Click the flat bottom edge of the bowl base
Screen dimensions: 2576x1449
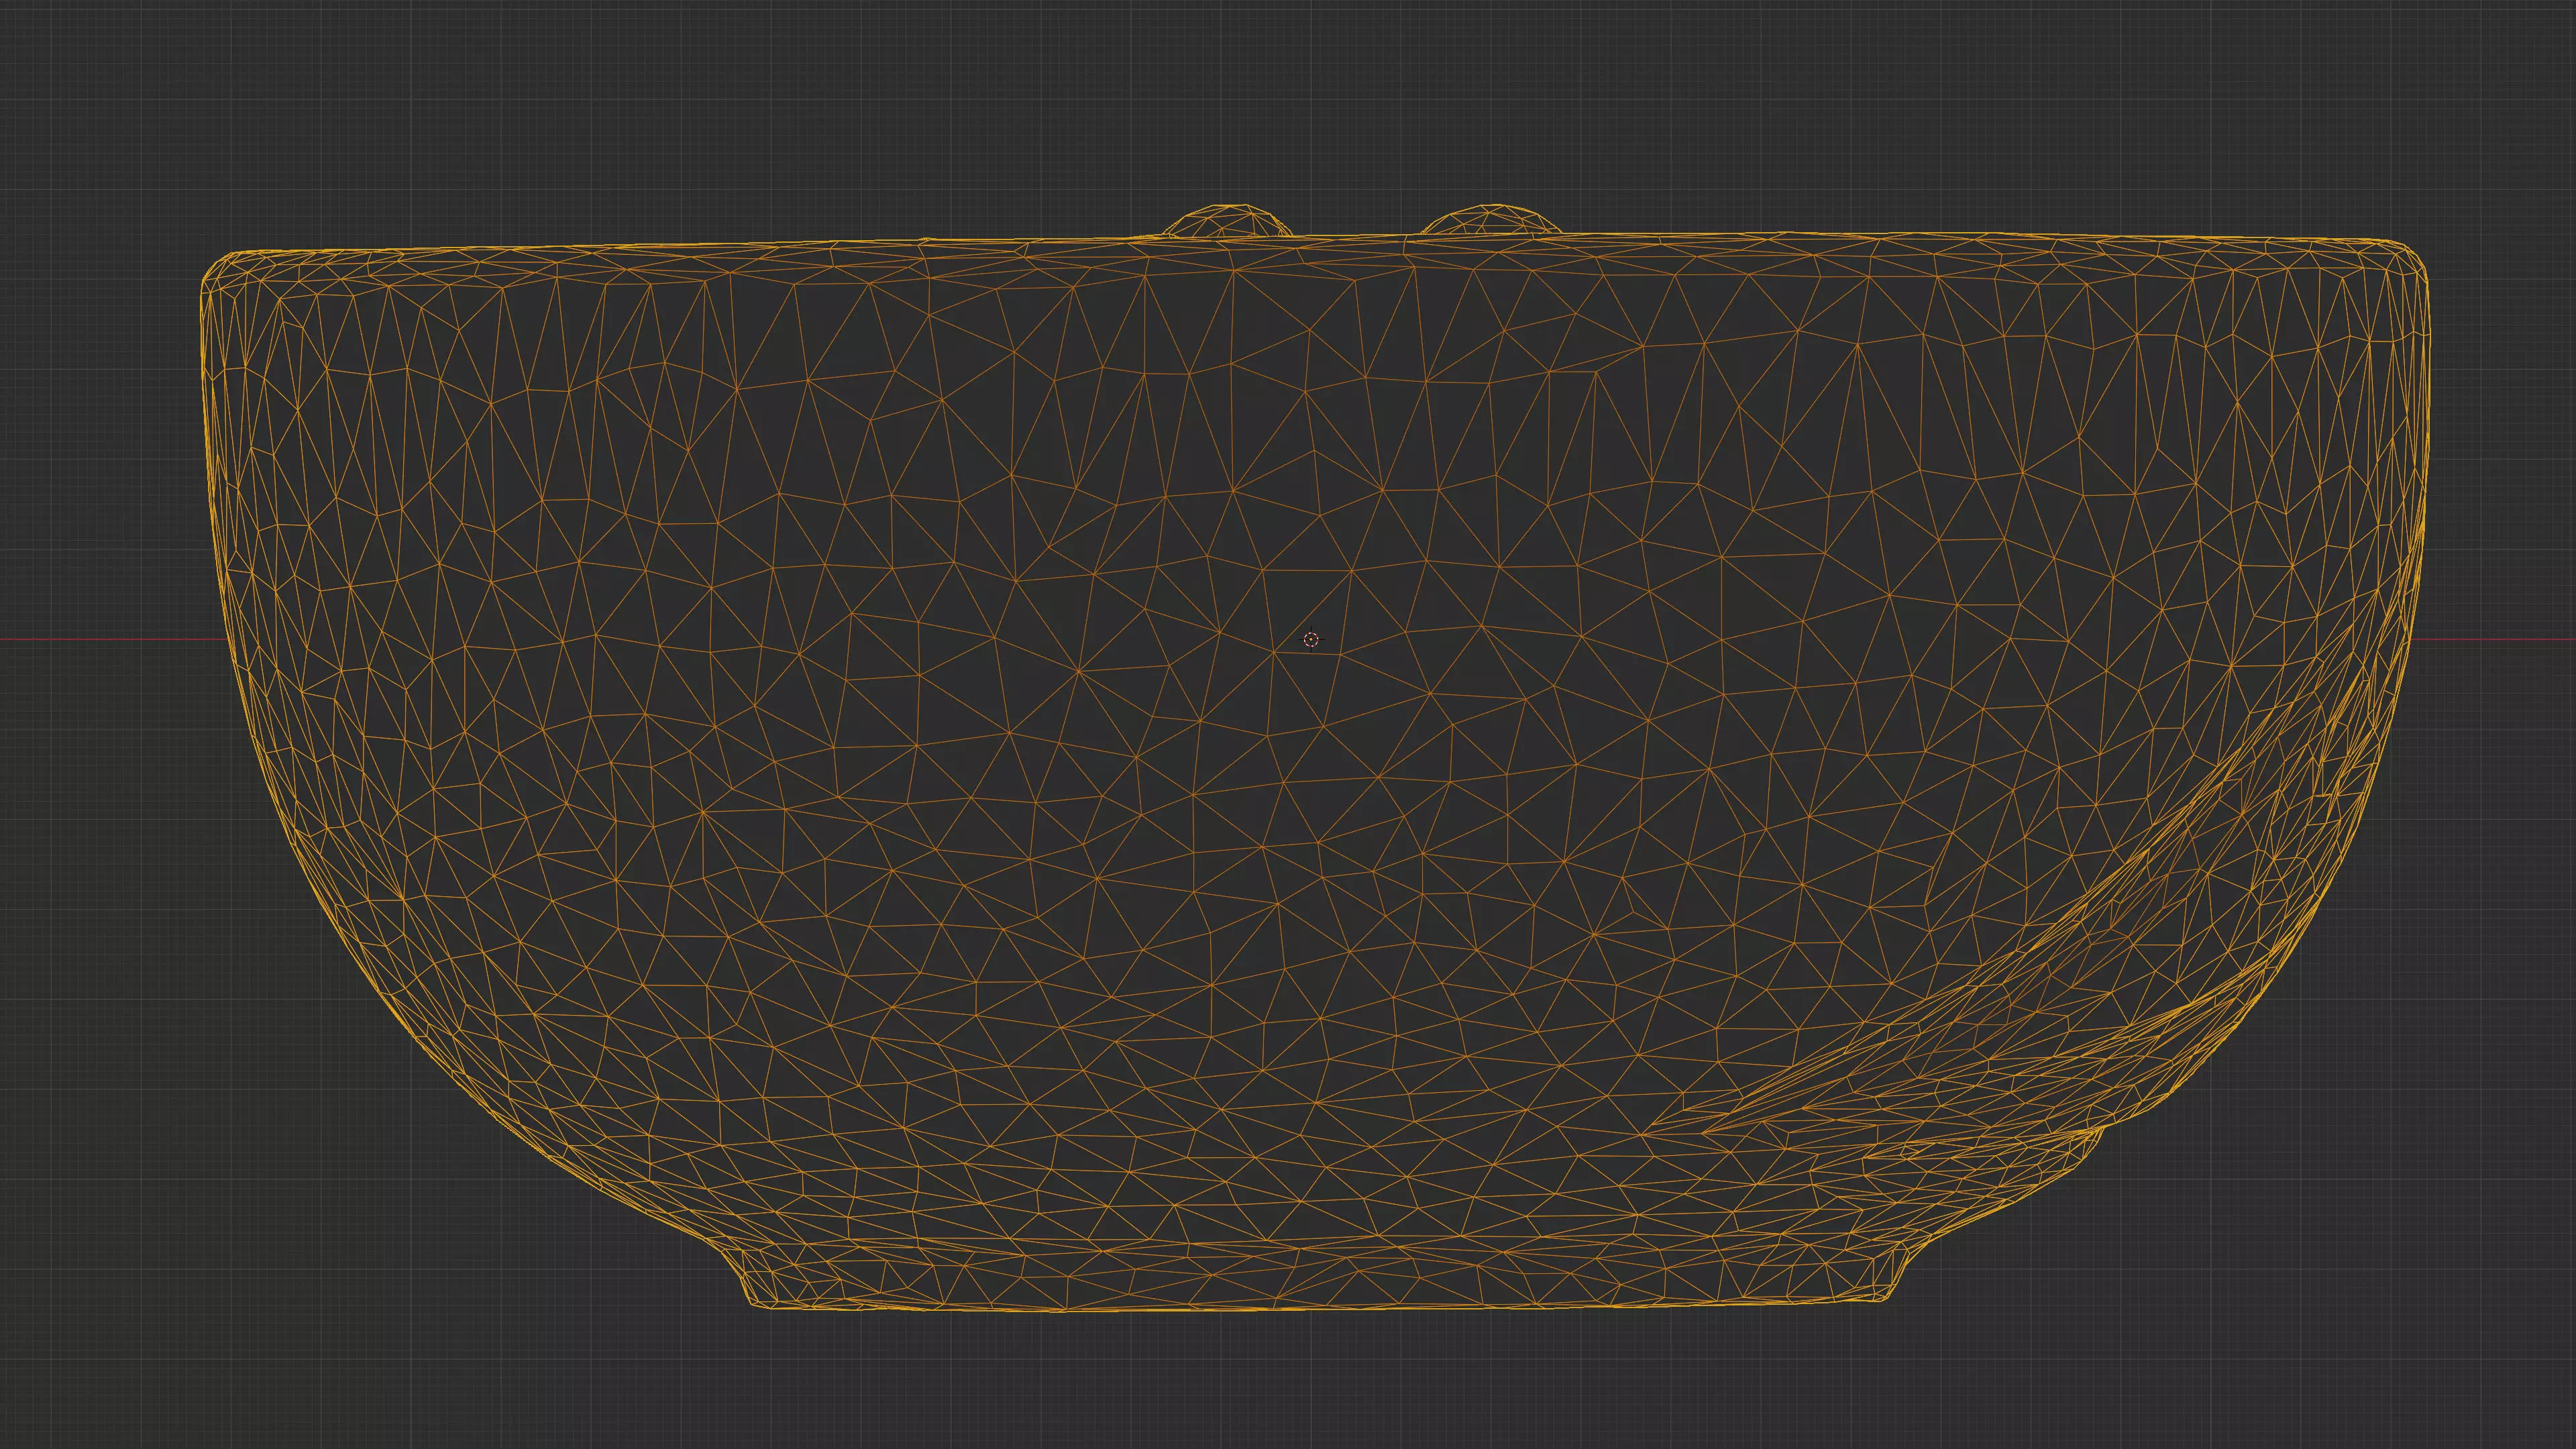click(x=1300, y=1309)
